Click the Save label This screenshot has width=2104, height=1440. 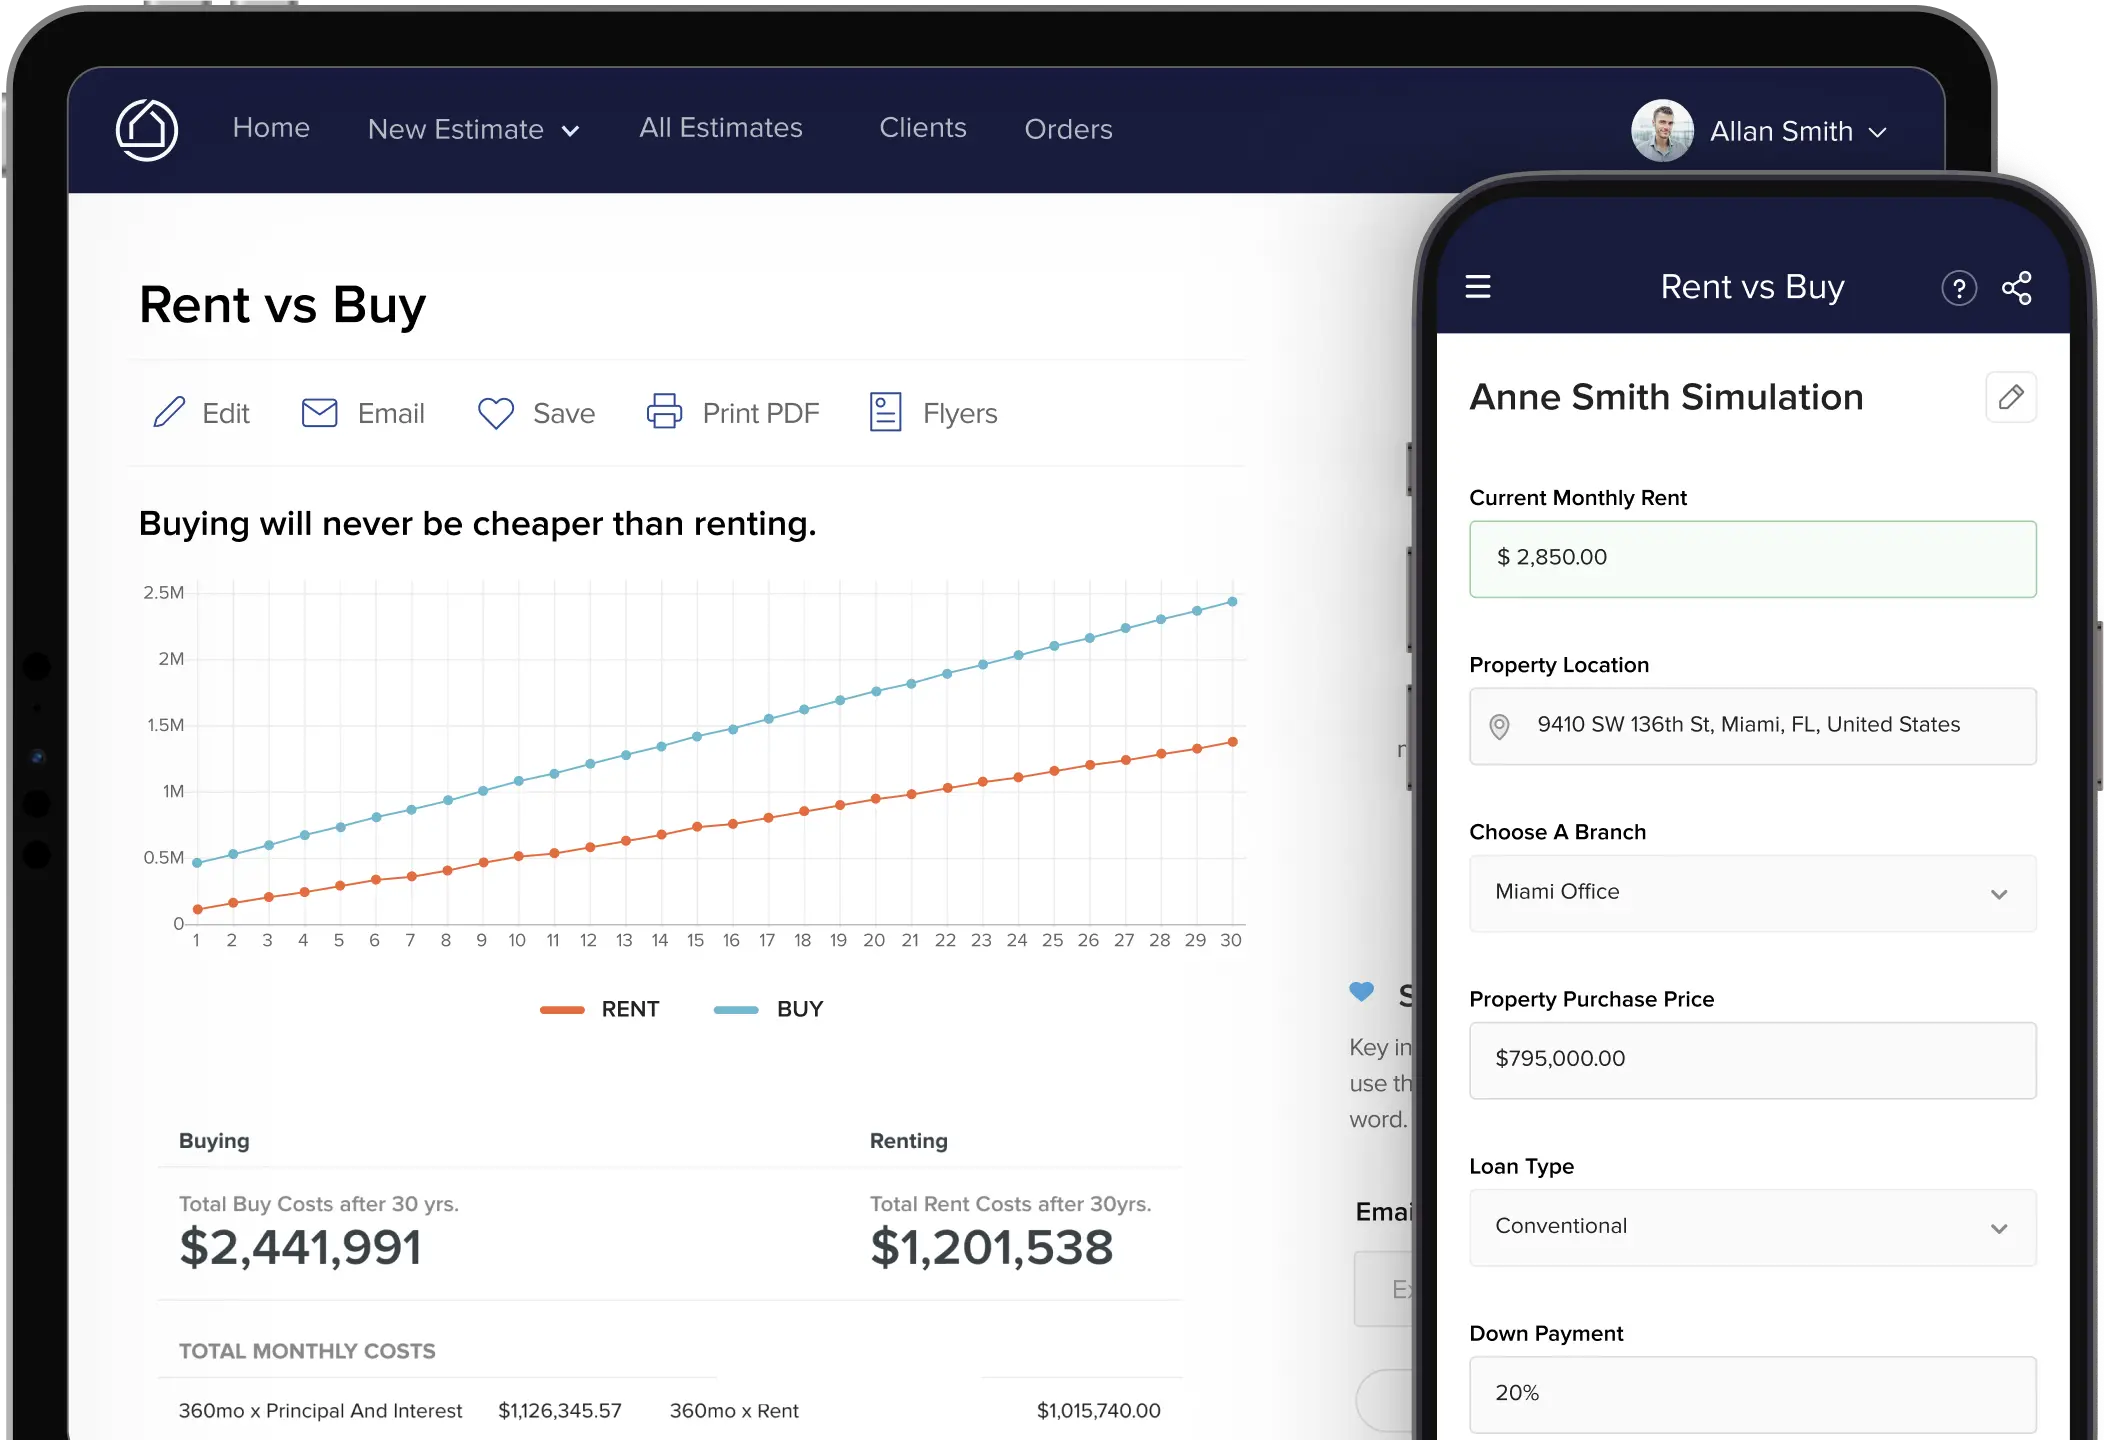click(x=564, y=413)
